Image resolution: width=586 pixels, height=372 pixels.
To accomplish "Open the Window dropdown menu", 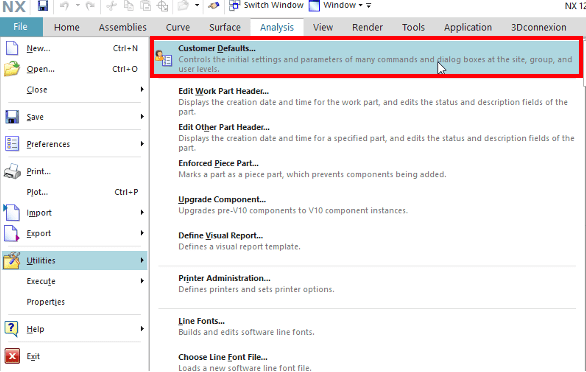I will coord(336,5).
